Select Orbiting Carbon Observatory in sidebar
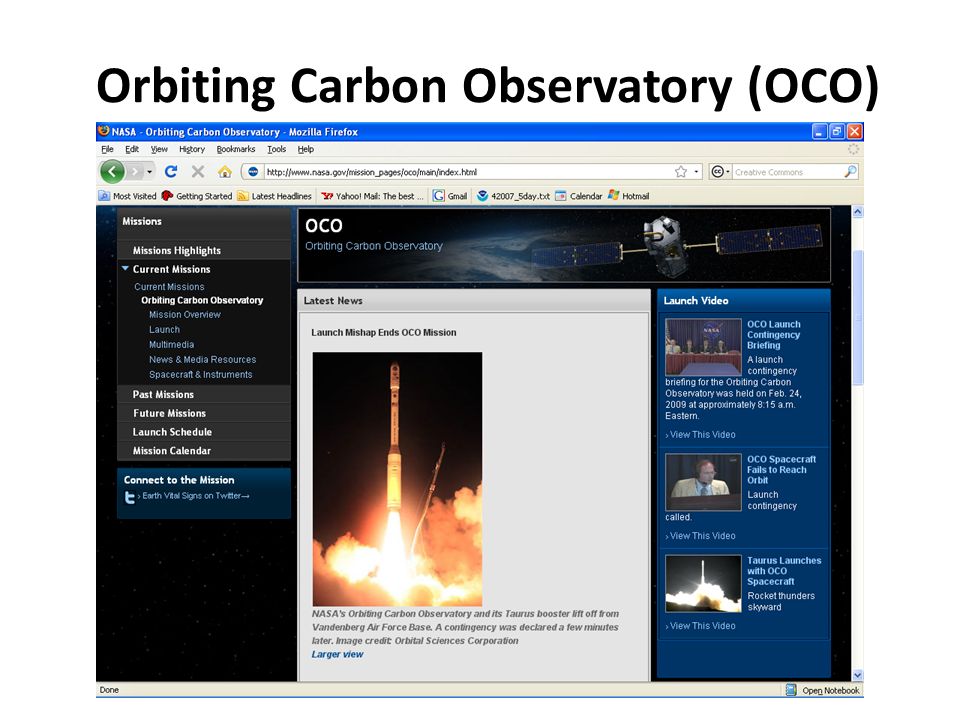The height and width of the screenshot is (720, 960). 202,300
